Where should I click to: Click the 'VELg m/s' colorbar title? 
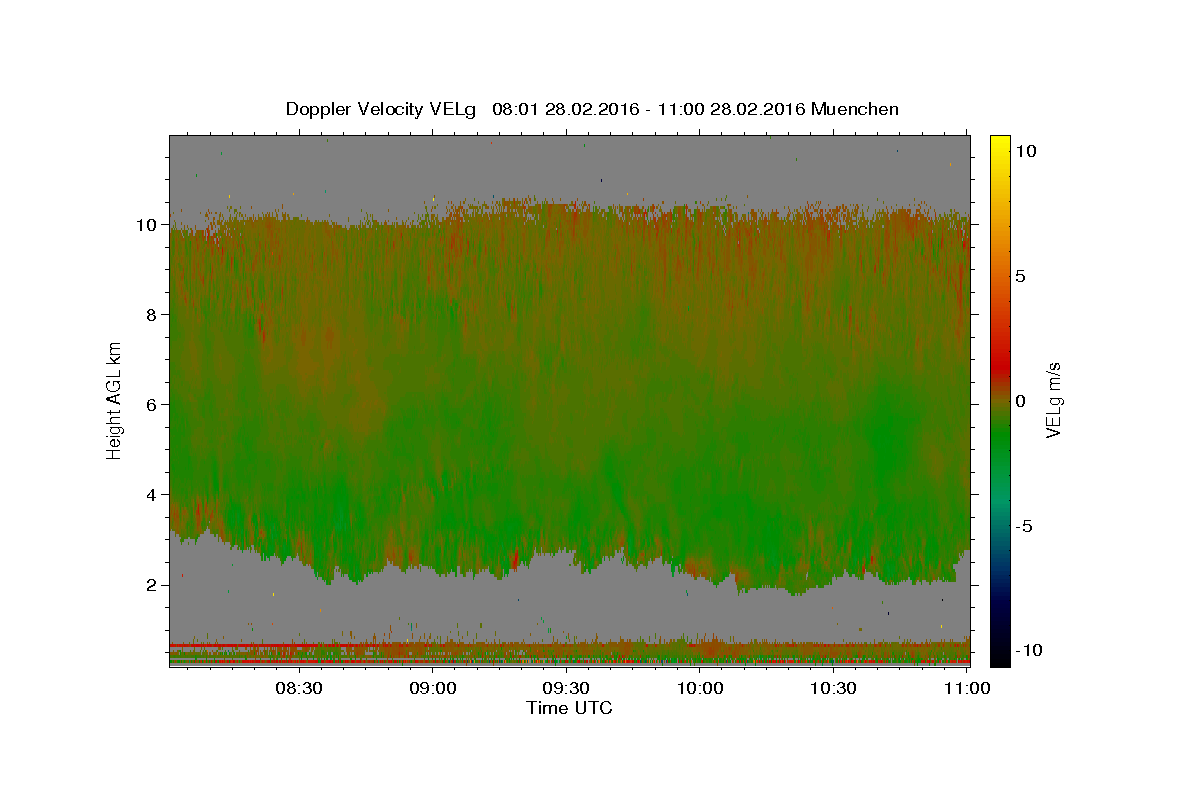[x=1054, y=400]
